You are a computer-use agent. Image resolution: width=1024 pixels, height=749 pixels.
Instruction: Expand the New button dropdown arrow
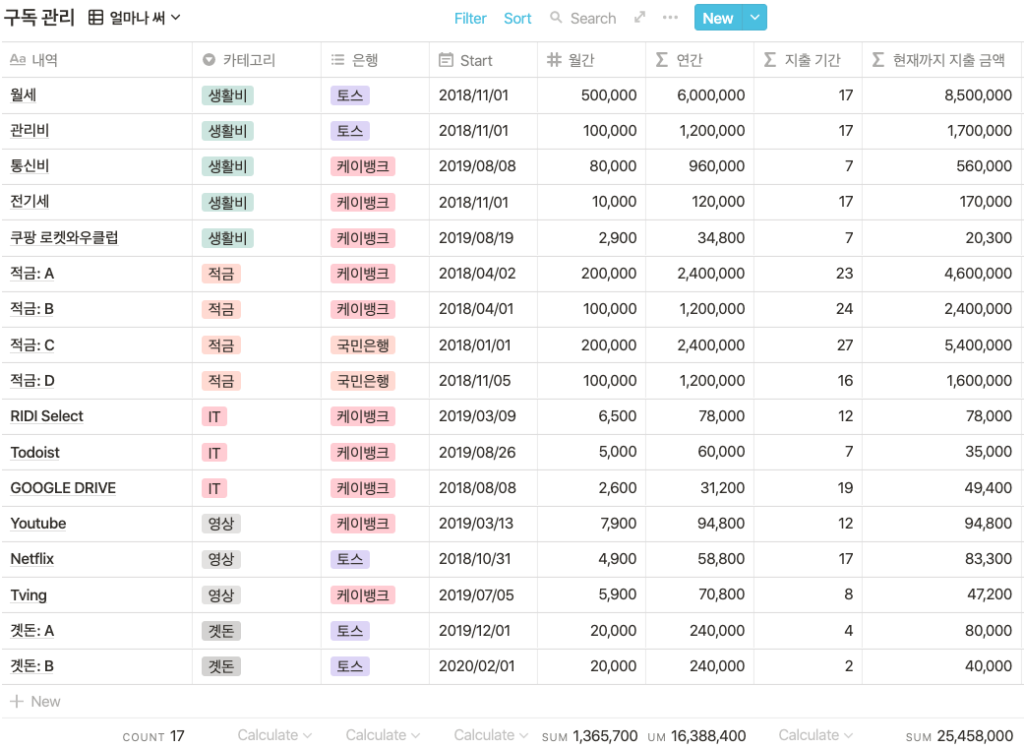pos(755,18)
